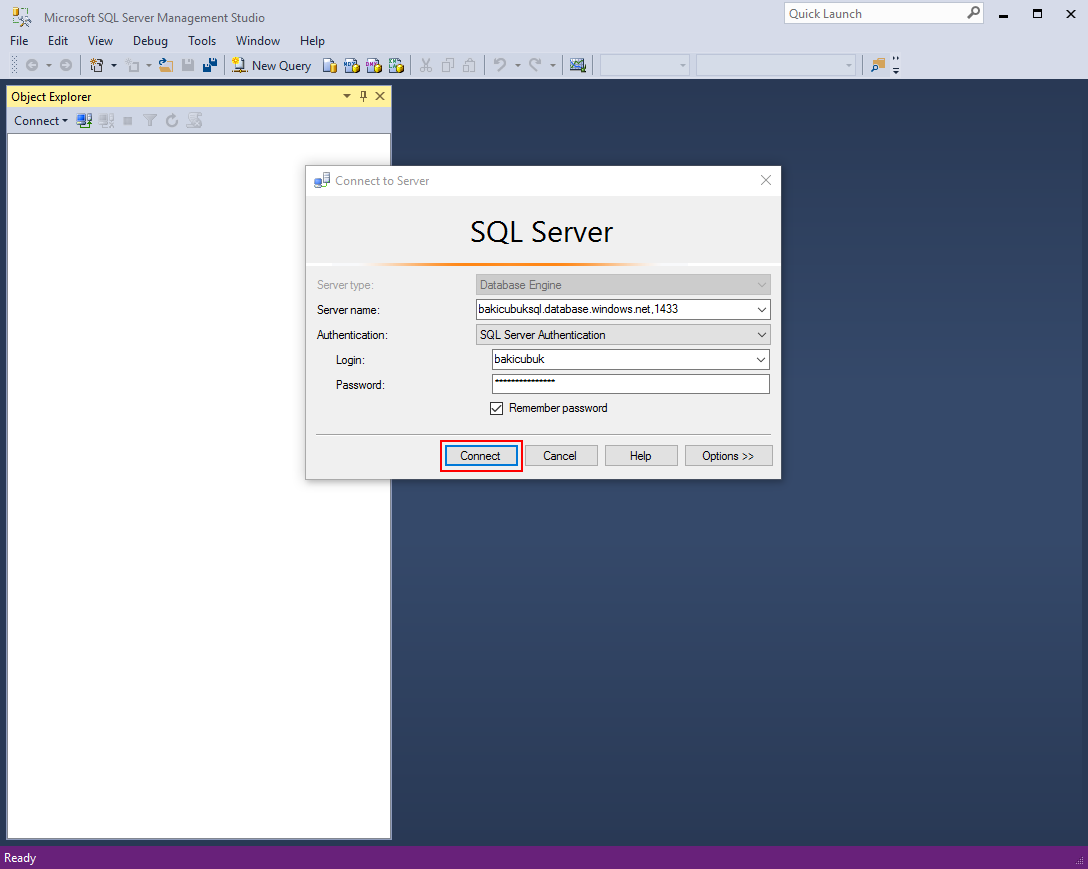This screenshot has height=869, width=1088.
Task: Click the Open File folder icon
Action: [166, 65]
